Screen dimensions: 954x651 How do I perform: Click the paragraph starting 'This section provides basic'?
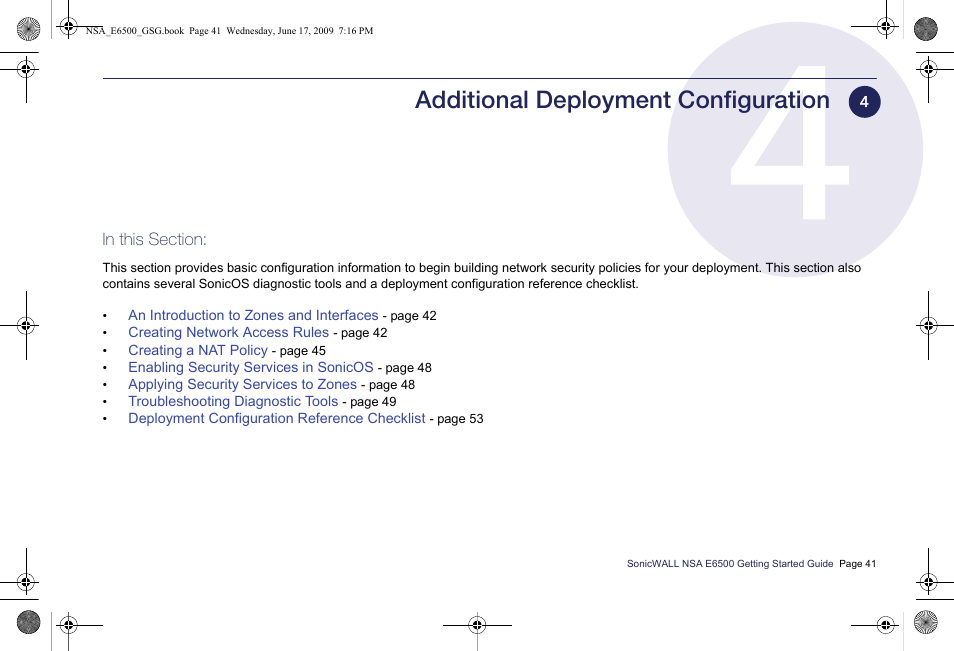(481, 276)
